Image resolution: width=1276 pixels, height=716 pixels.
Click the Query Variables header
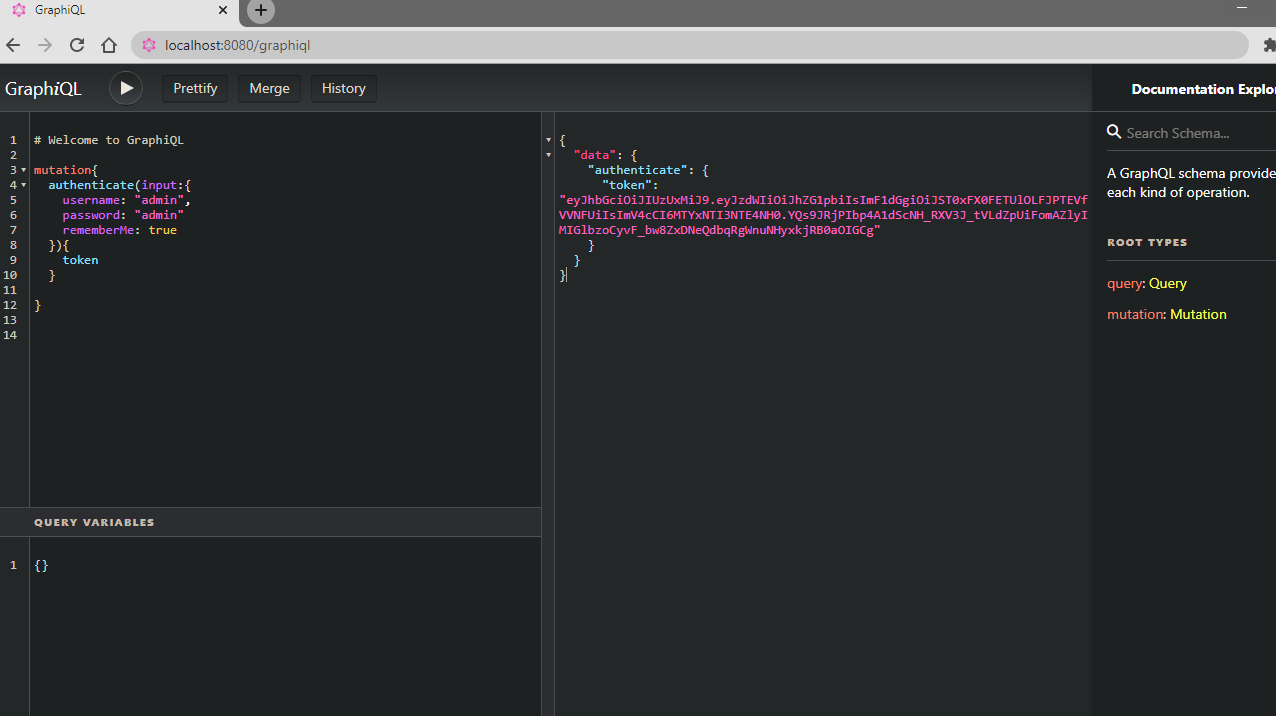(270, 522)
